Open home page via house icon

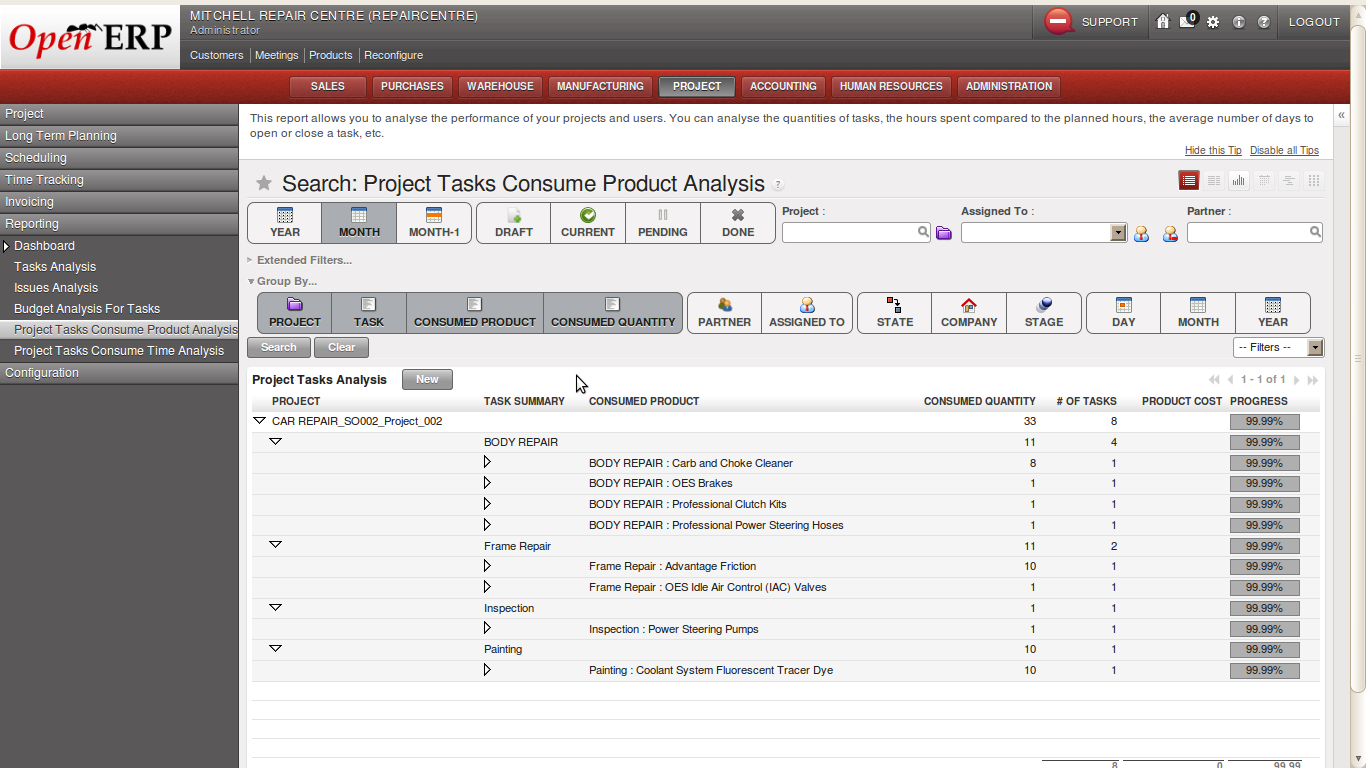coord(1162,21)
